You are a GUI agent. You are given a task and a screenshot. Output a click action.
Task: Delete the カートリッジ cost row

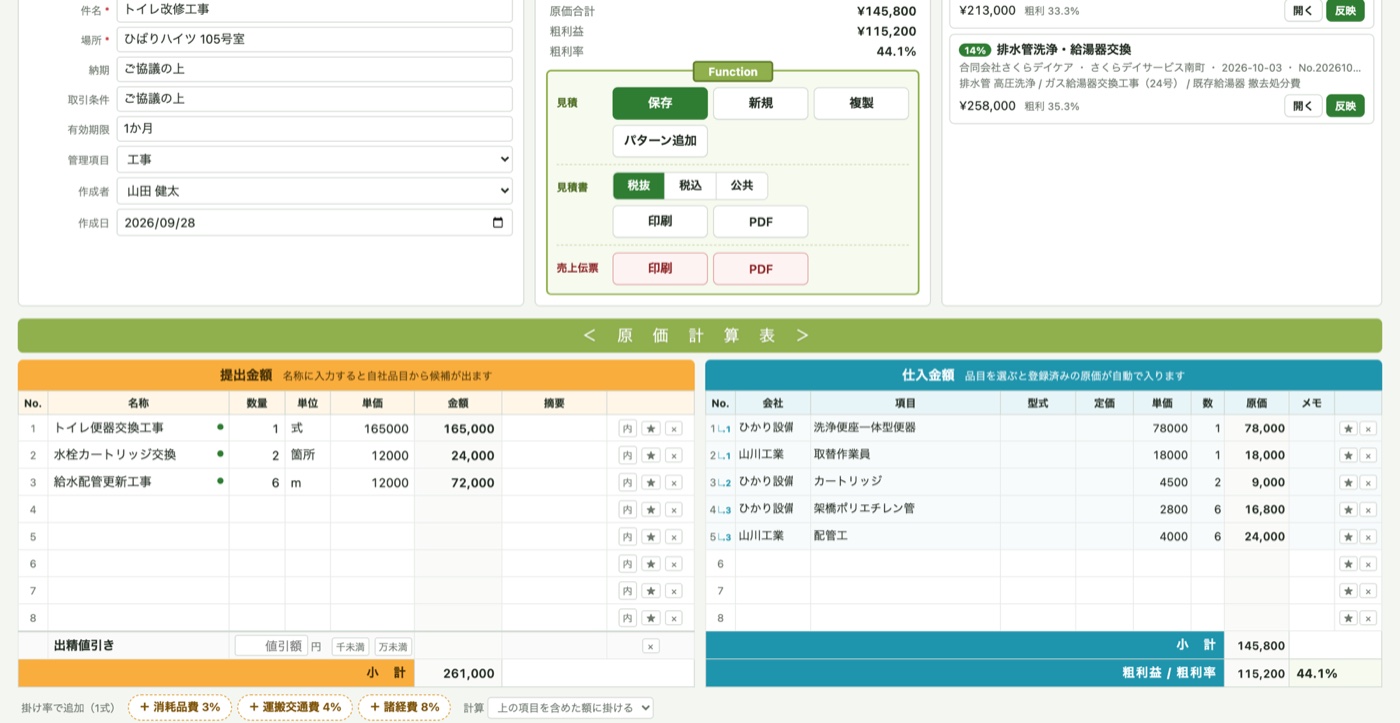pos(1368,482)
